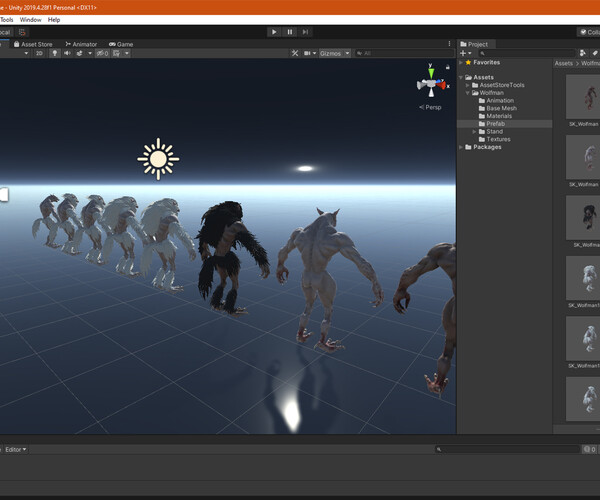Switch to the Animator tab
The height and width of the screenshot is (500, 600).
pyautogui.click(x=81, y=44)
